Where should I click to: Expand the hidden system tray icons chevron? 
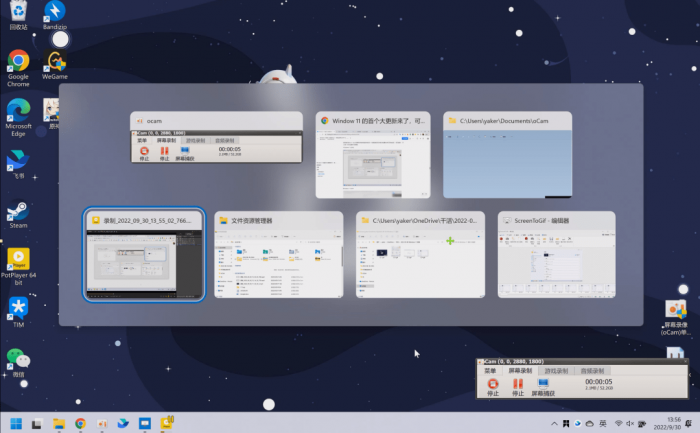(x=554, y=424)
